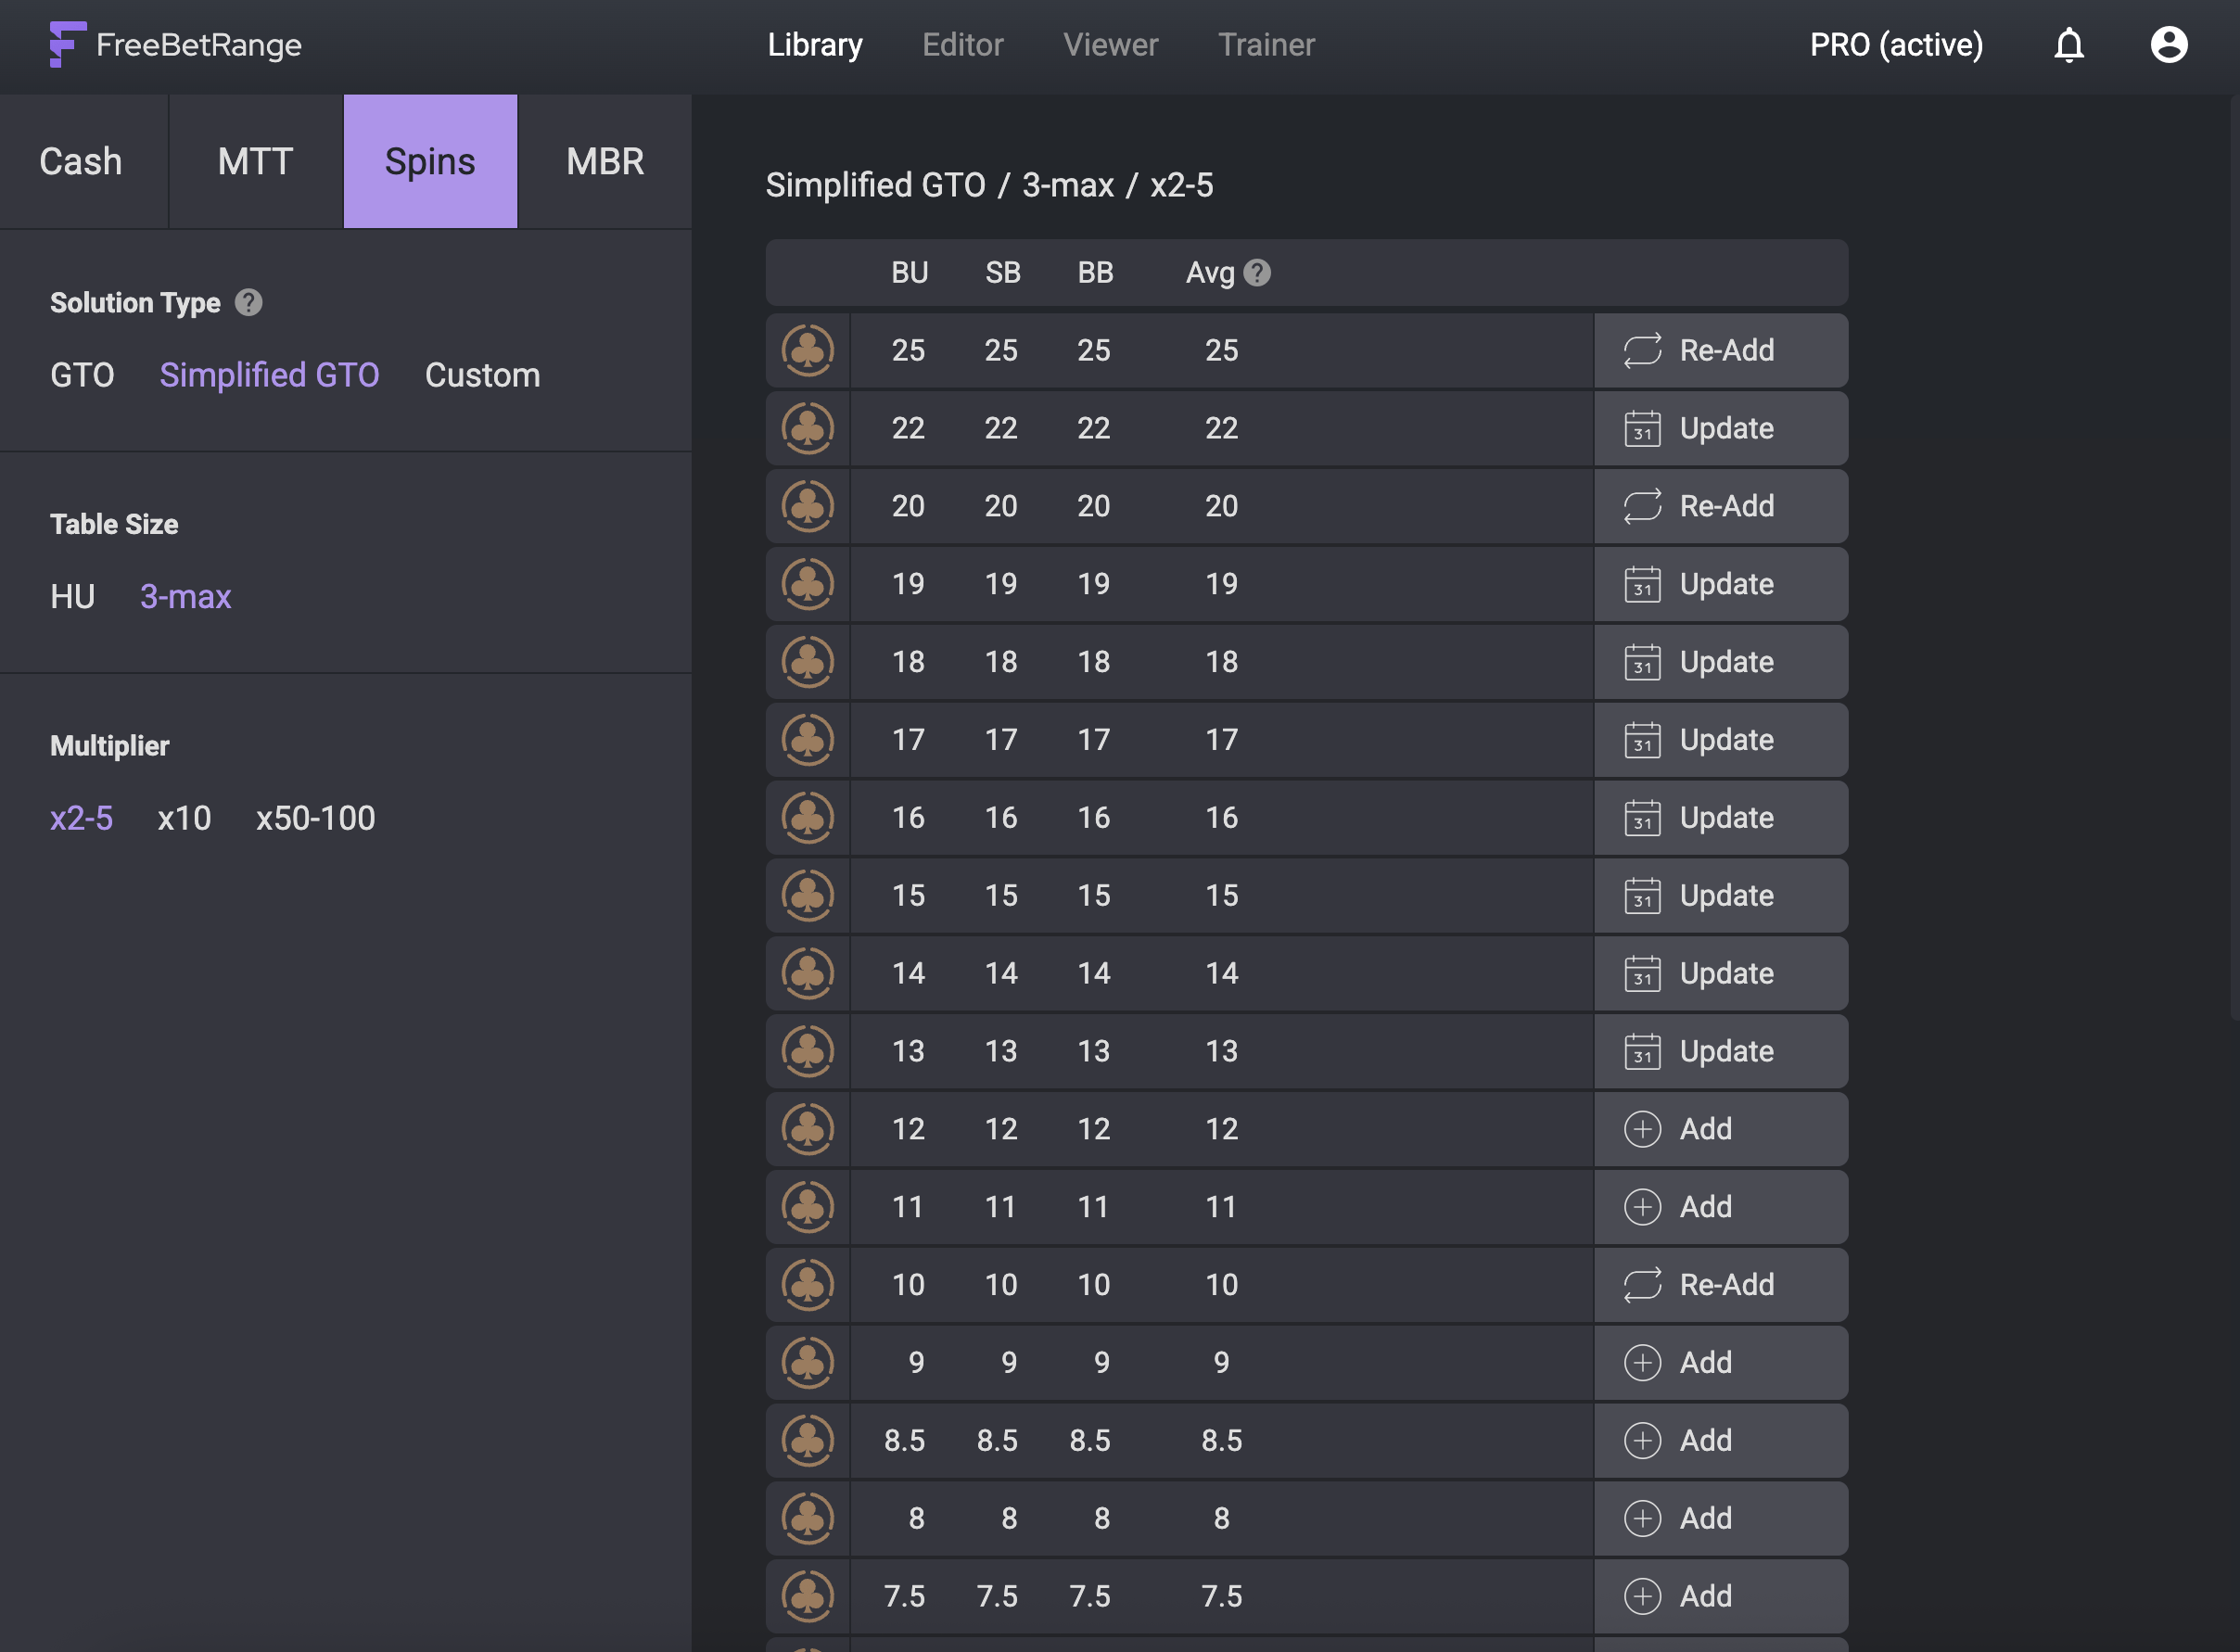Click the club chip icon in the 25 stack row
This screenshot has width=2240, height=1652.
[808, 350]
